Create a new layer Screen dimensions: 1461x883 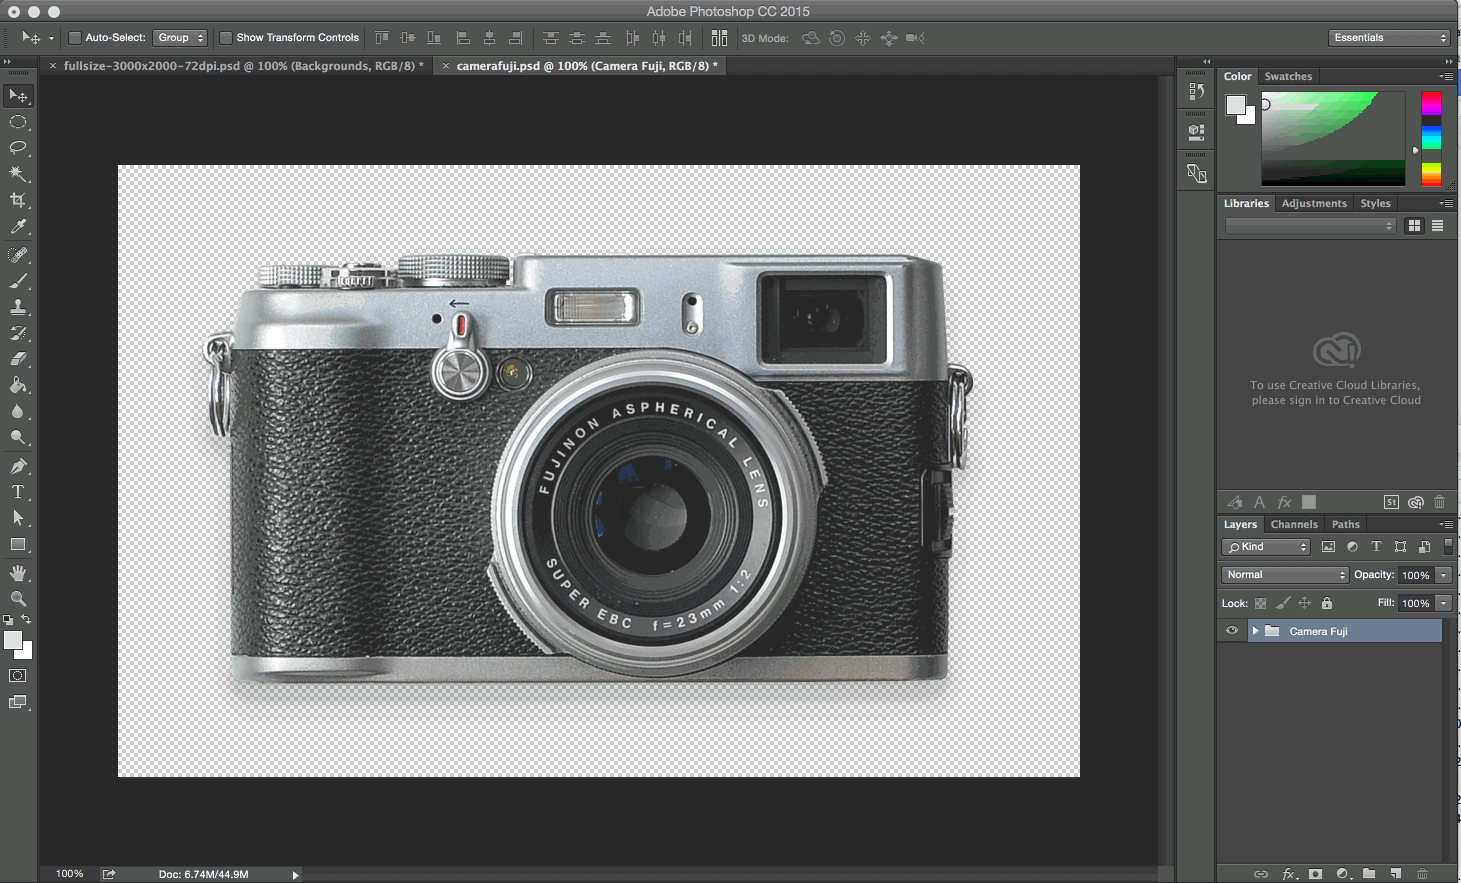(1396, 874)
